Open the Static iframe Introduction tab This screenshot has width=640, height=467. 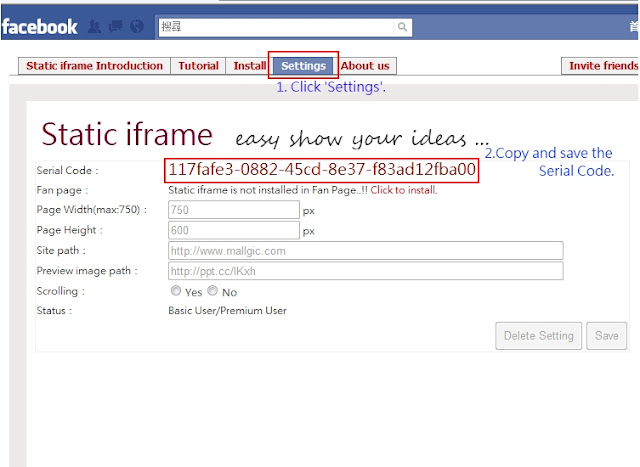[94, 66]
